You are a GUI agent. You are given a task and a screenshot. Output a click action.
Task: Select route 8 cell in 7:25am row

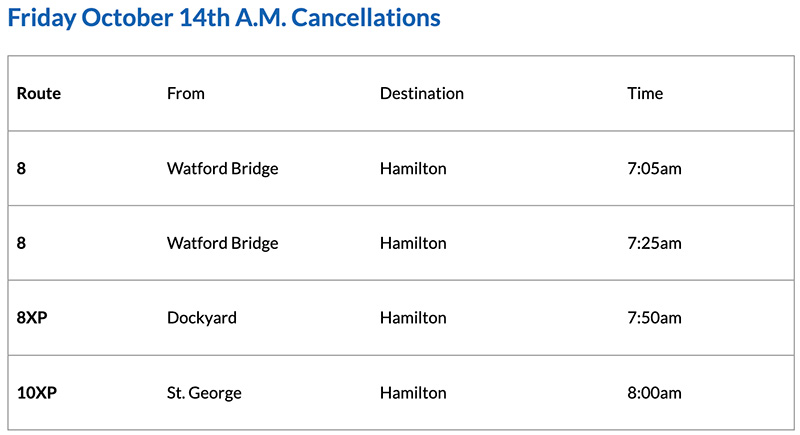tap(22, 243)
